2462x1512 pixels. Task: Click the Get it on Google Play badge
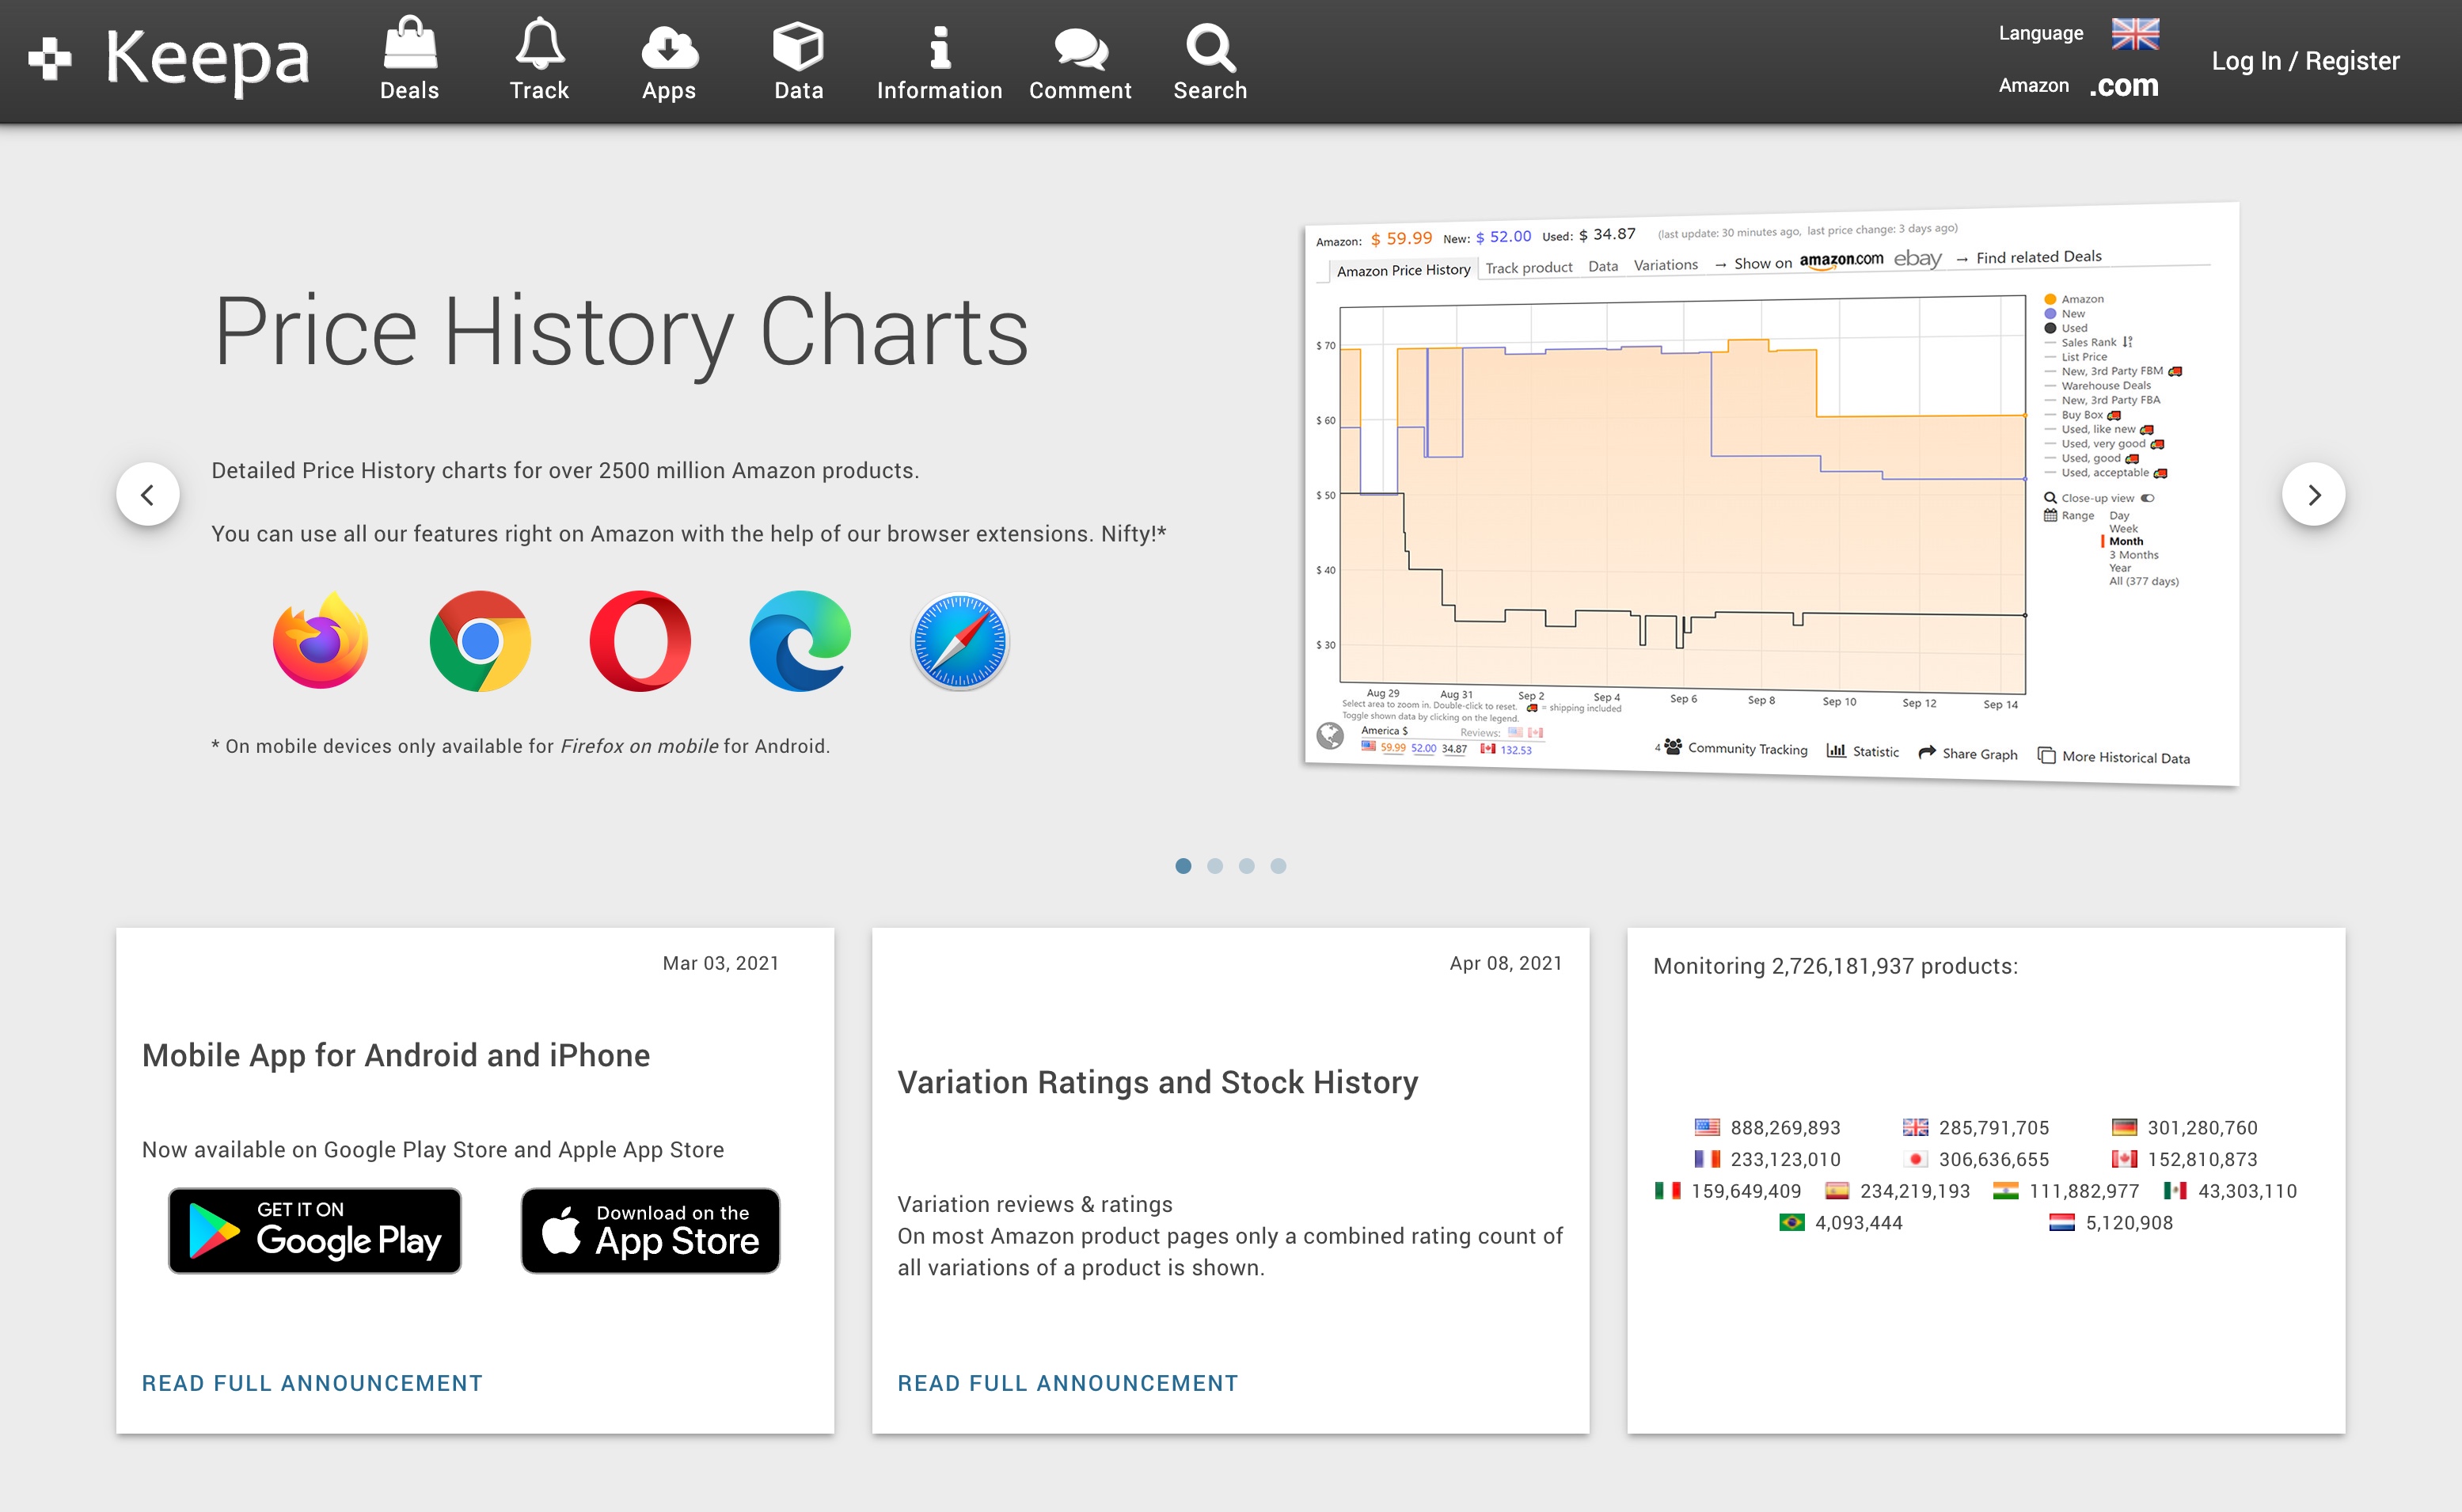click(x=315, y=1231)
